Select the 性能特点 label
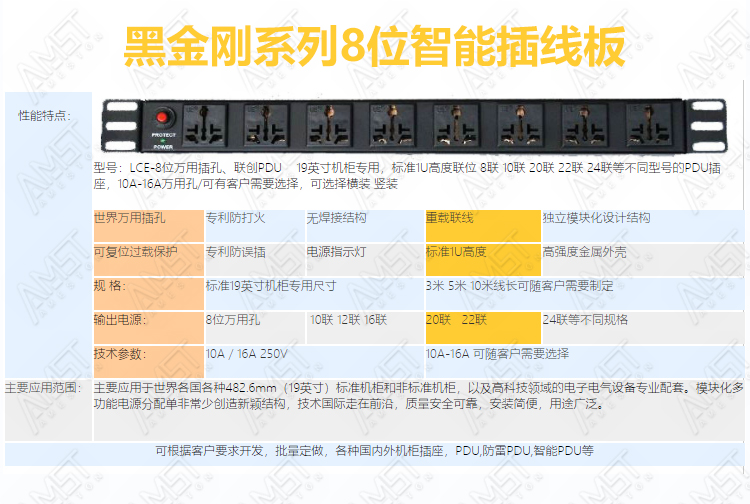 point(44,115)
